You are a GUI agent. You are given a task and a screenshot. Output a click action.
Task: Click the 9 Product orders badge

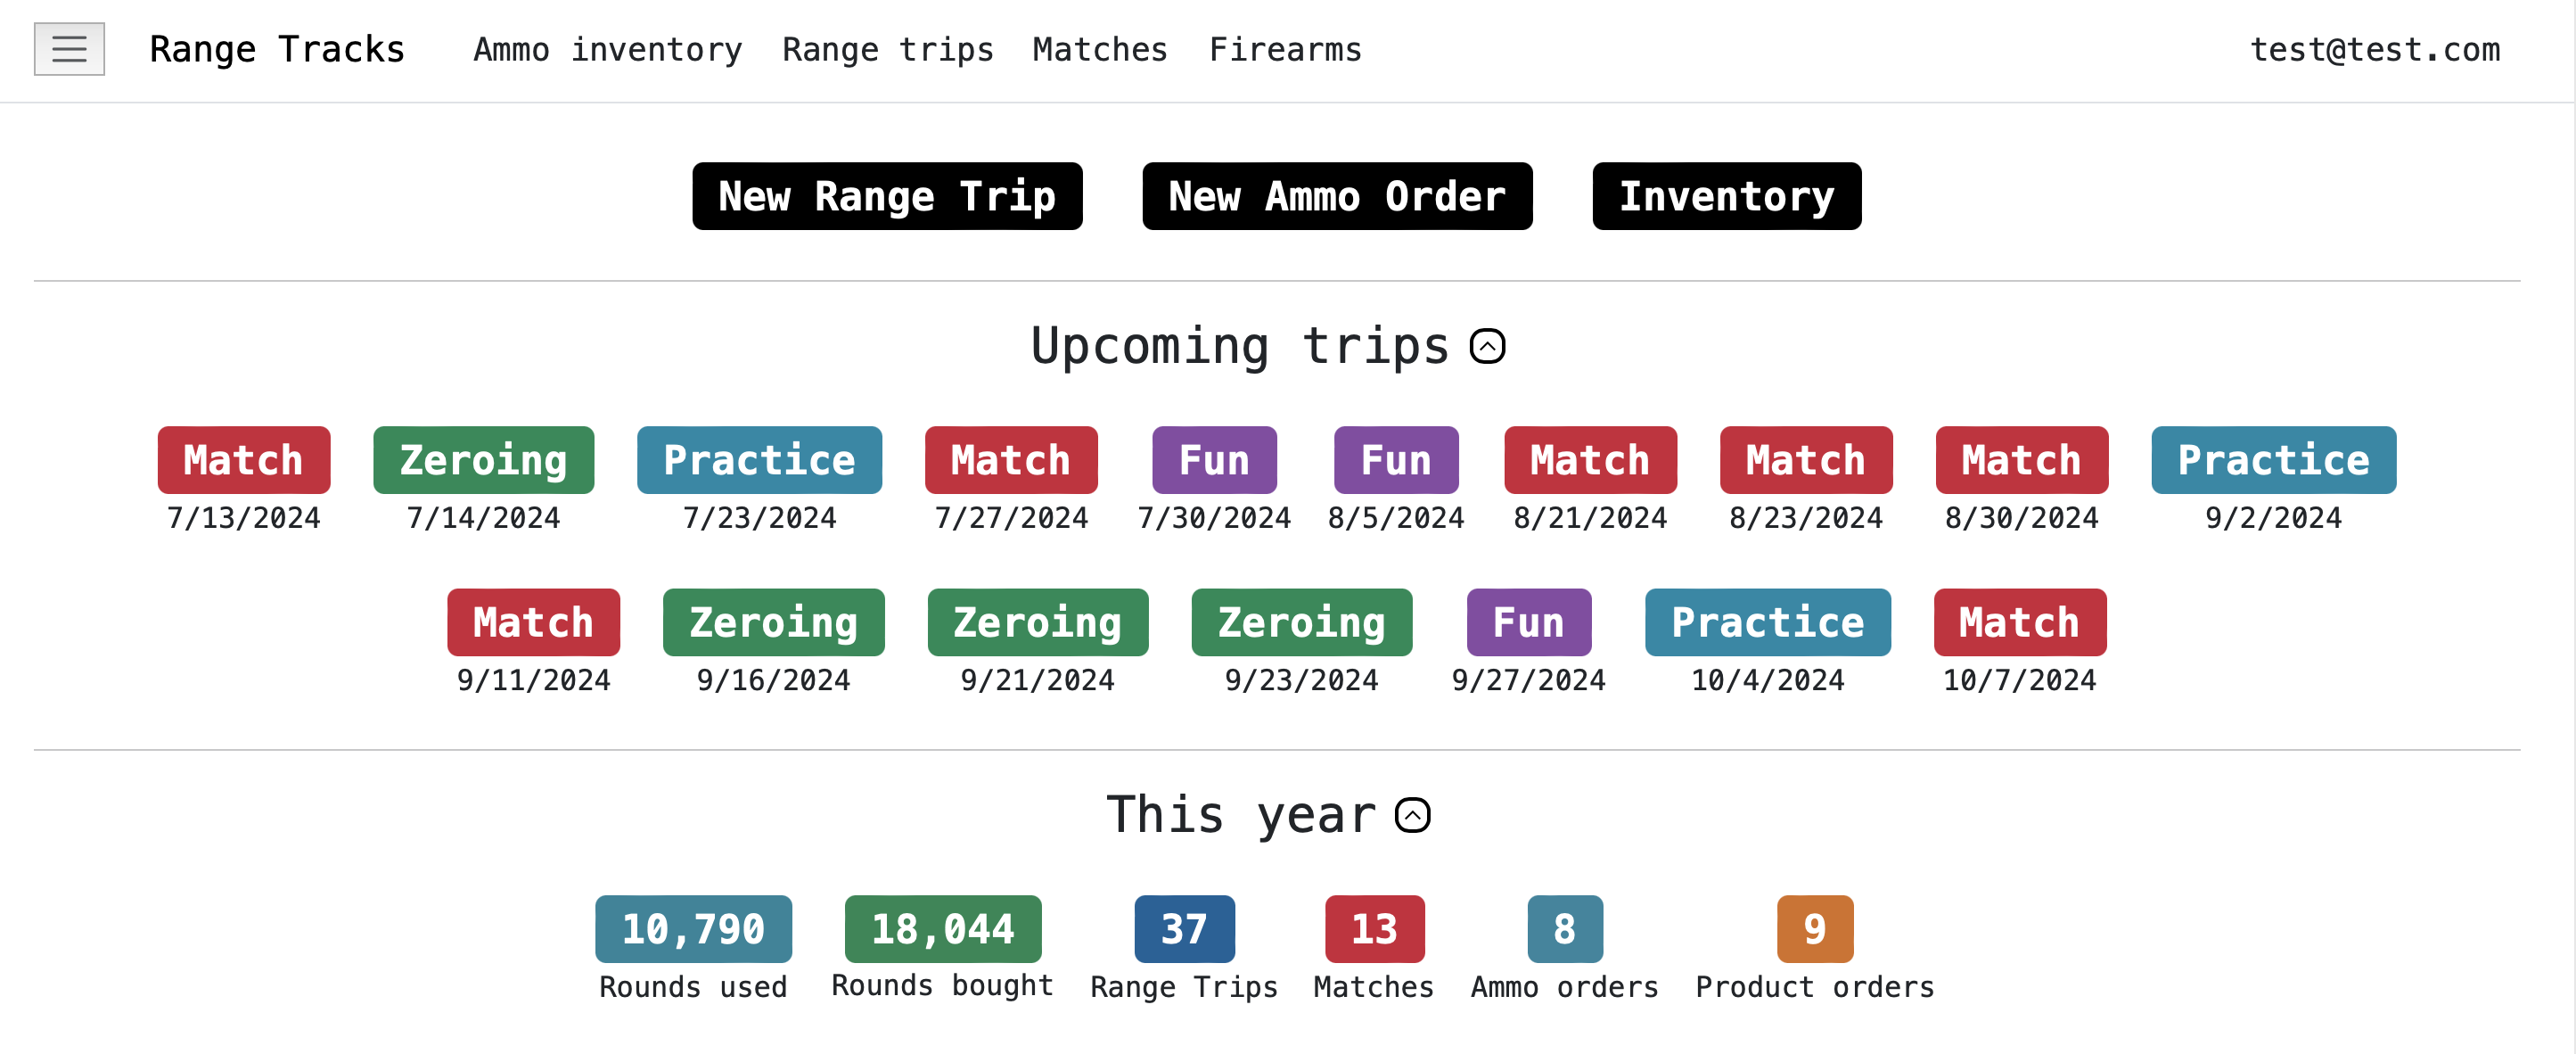(1815, 929)
